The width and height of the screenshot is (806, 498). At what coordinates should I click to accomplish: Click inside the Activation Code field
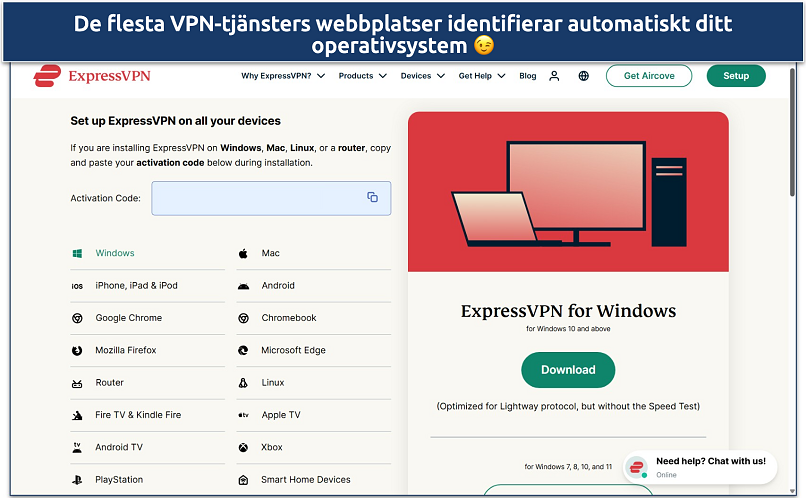tap(258, 198)
